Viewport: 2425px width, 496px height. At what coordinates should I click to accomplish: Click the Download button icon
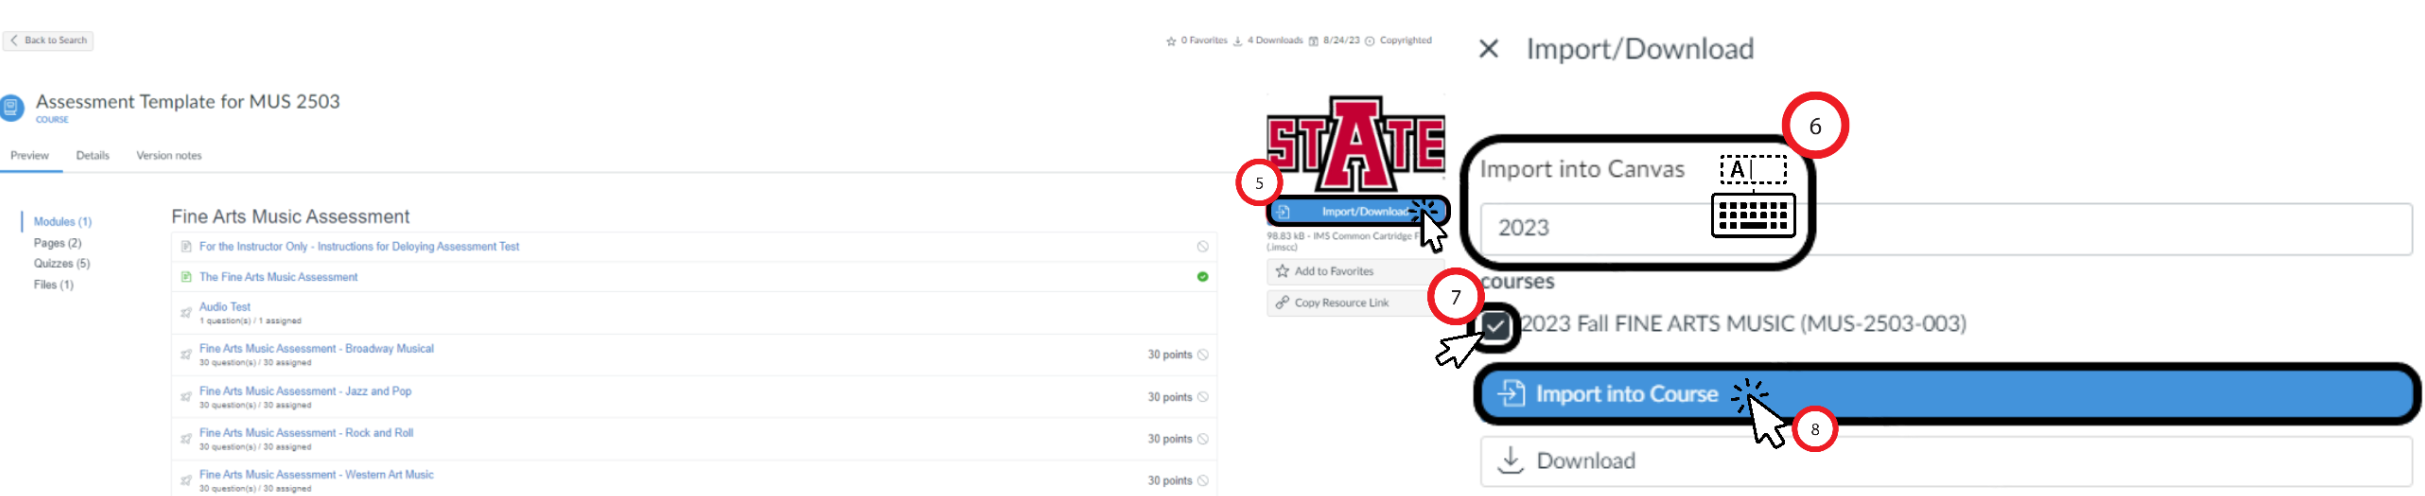click(x=1510, y=460)
